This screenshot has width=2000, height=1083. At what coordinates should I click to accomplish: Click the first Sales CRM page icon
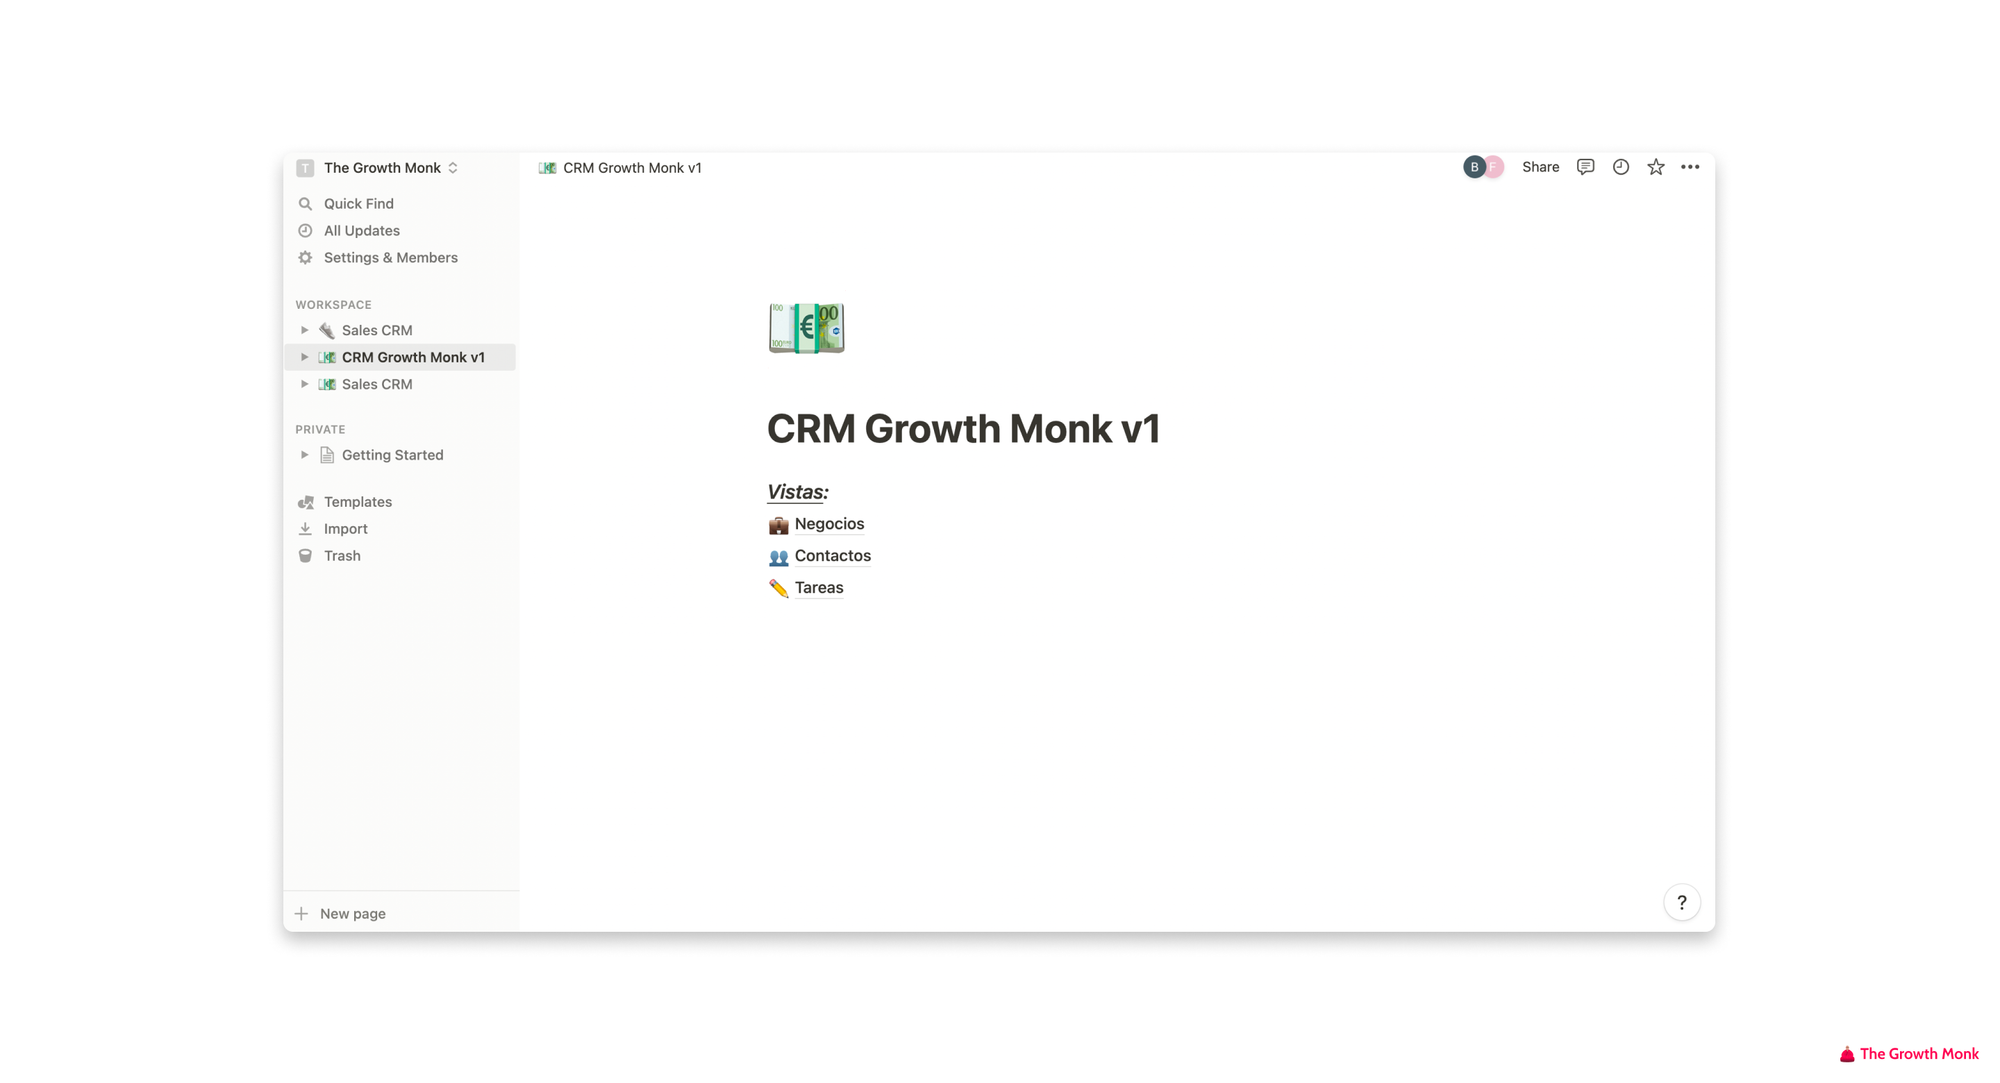click(327, 330)
